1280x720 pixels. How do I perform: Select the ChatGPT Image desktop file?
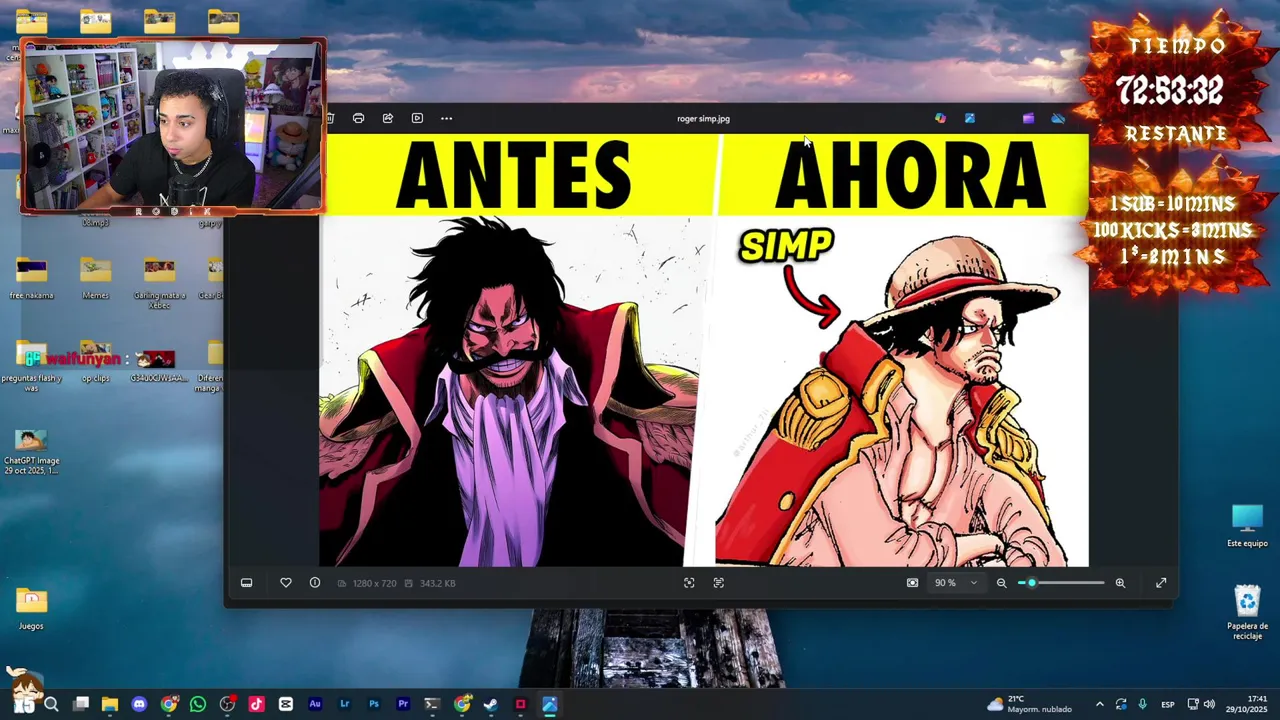31,451
